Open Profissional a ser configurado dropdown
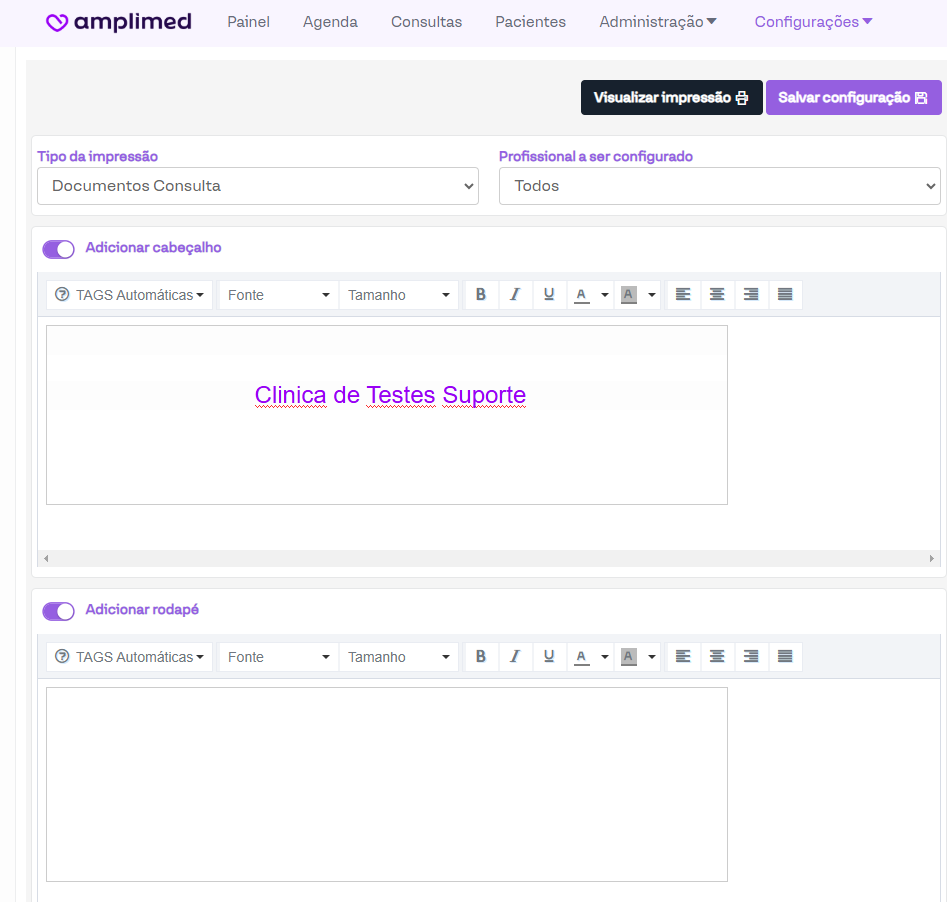947x902 pixels. coord(719,186)
